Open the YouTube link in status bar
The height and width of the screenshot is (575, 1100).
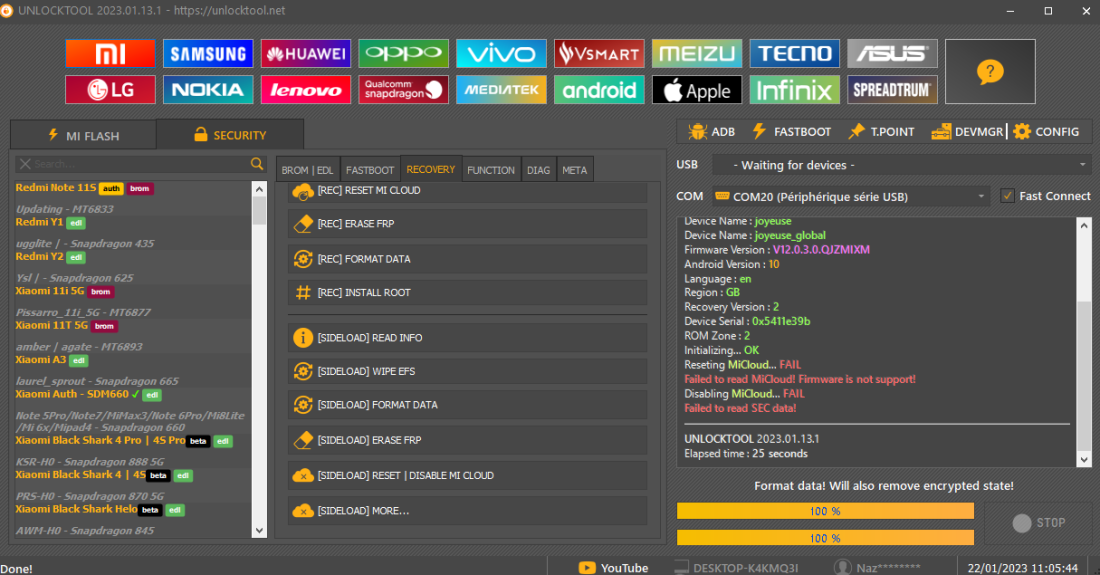613,567
